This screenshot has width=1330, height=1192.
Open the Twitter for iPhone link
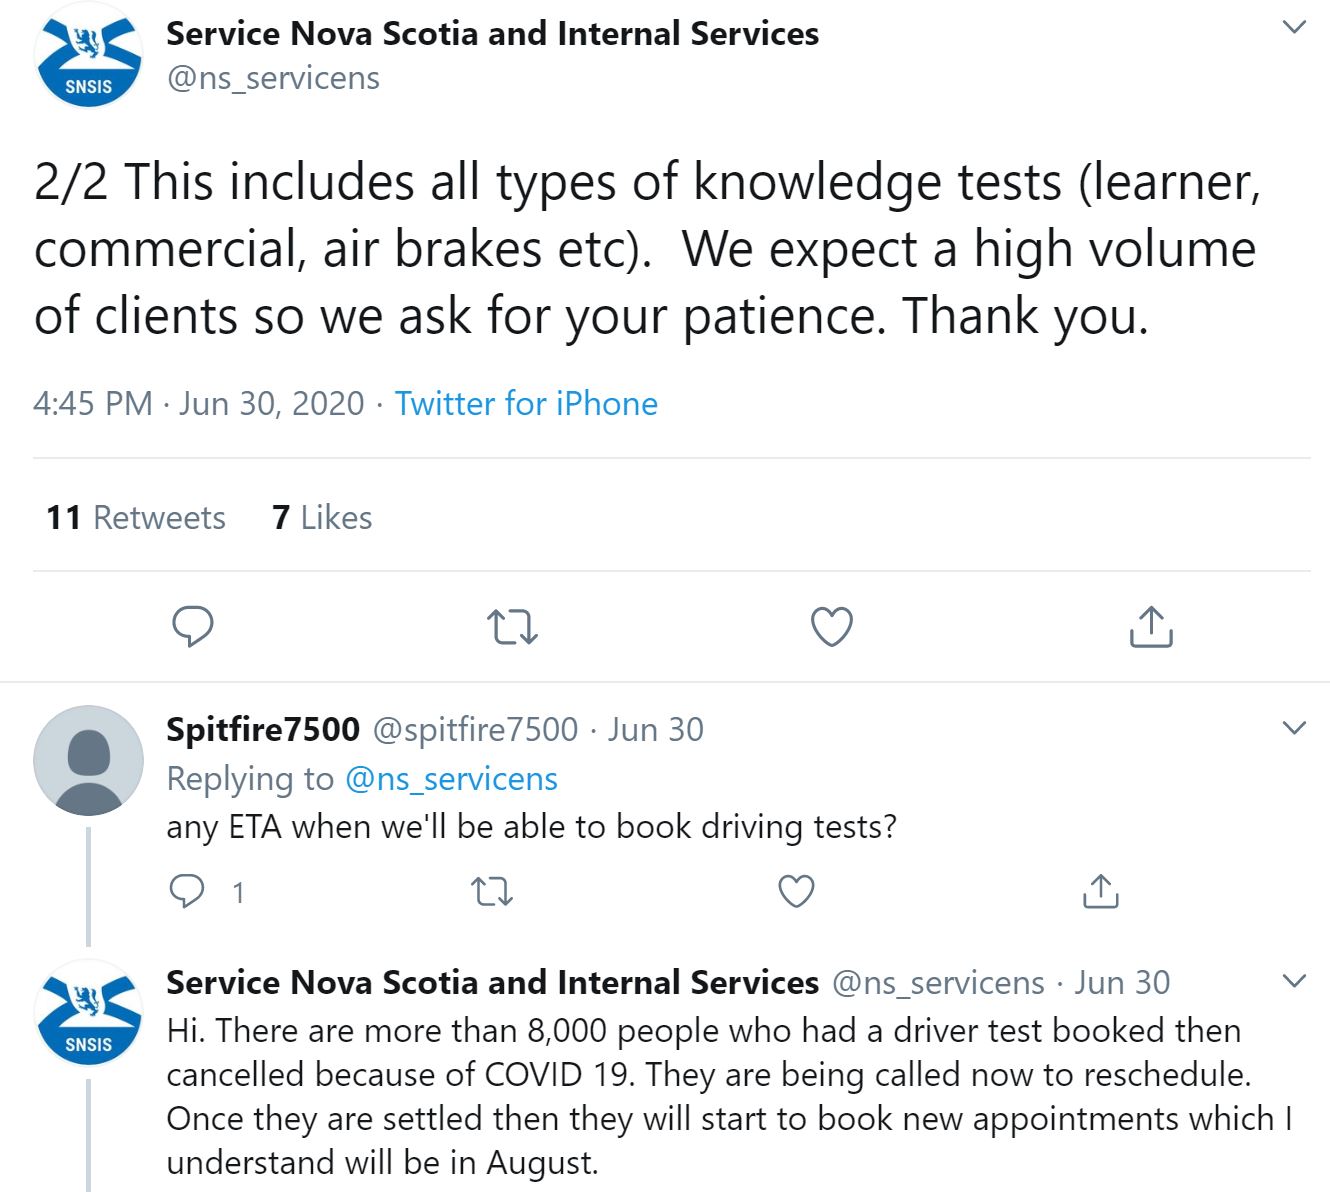(526, 404)
